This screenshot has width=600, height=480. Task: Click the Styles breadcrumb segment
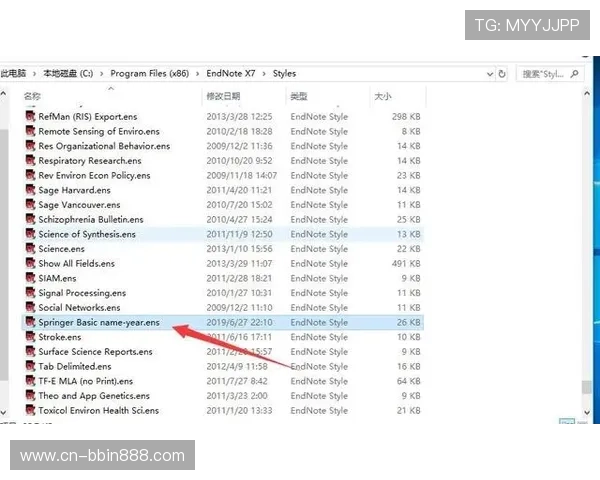284,73
